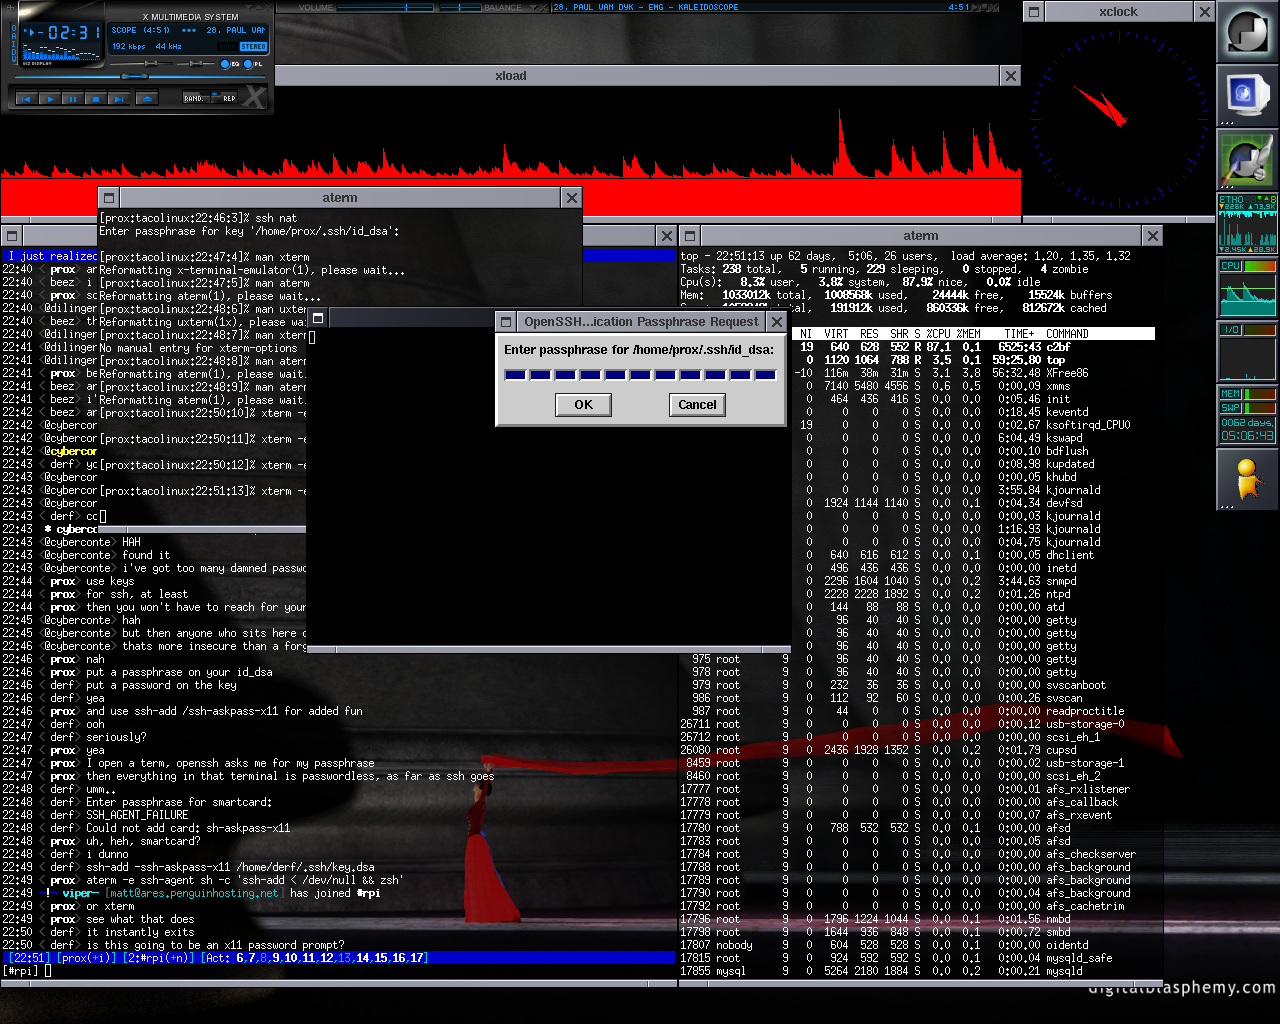Click the ETH0 network monitor dockapp

[x=1247, y=224]
